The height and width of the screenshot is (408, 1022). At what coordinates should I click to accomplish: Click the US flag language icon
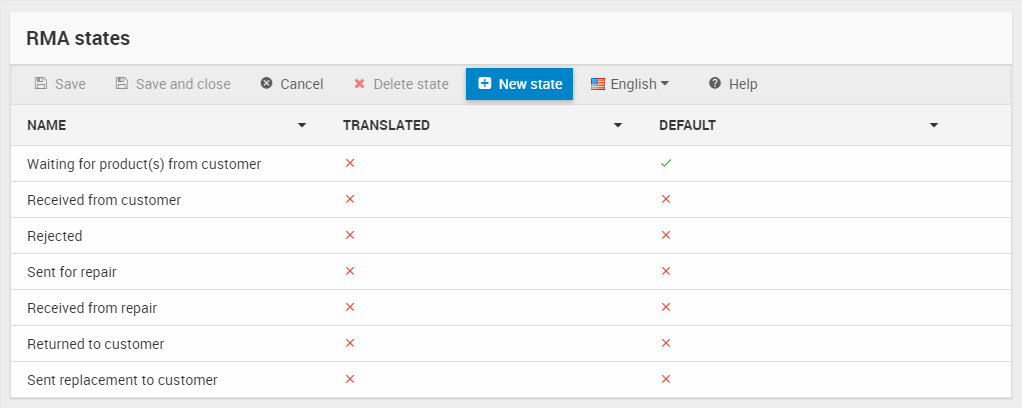coord(598,84)
